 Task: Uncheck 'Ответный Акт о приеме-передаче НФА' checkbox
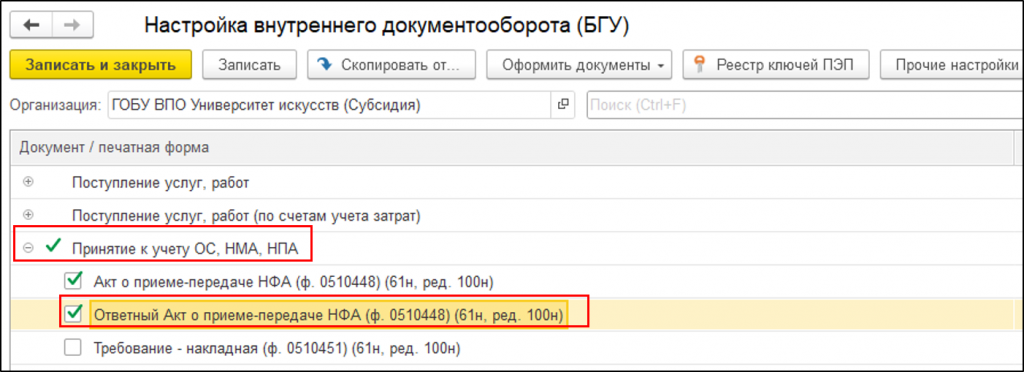[x=73, y=315]
